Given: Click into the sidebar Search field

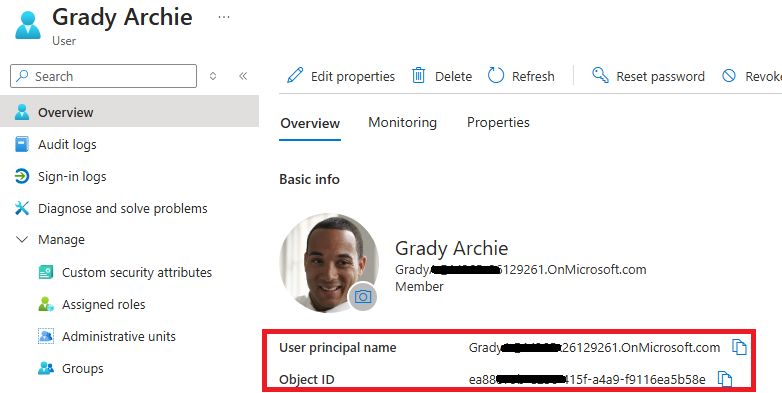Looking at the screenshot, I should coord(103,76).
